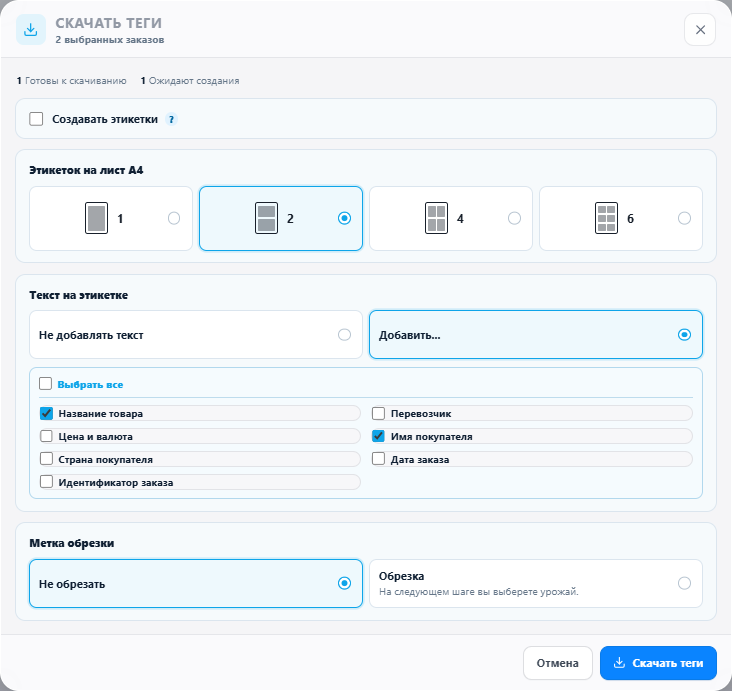The width and height of the screenshot is (732, 691).
Task: Click the six-label page layout icon
Action: pyautogui.click(x=606, y=218)
